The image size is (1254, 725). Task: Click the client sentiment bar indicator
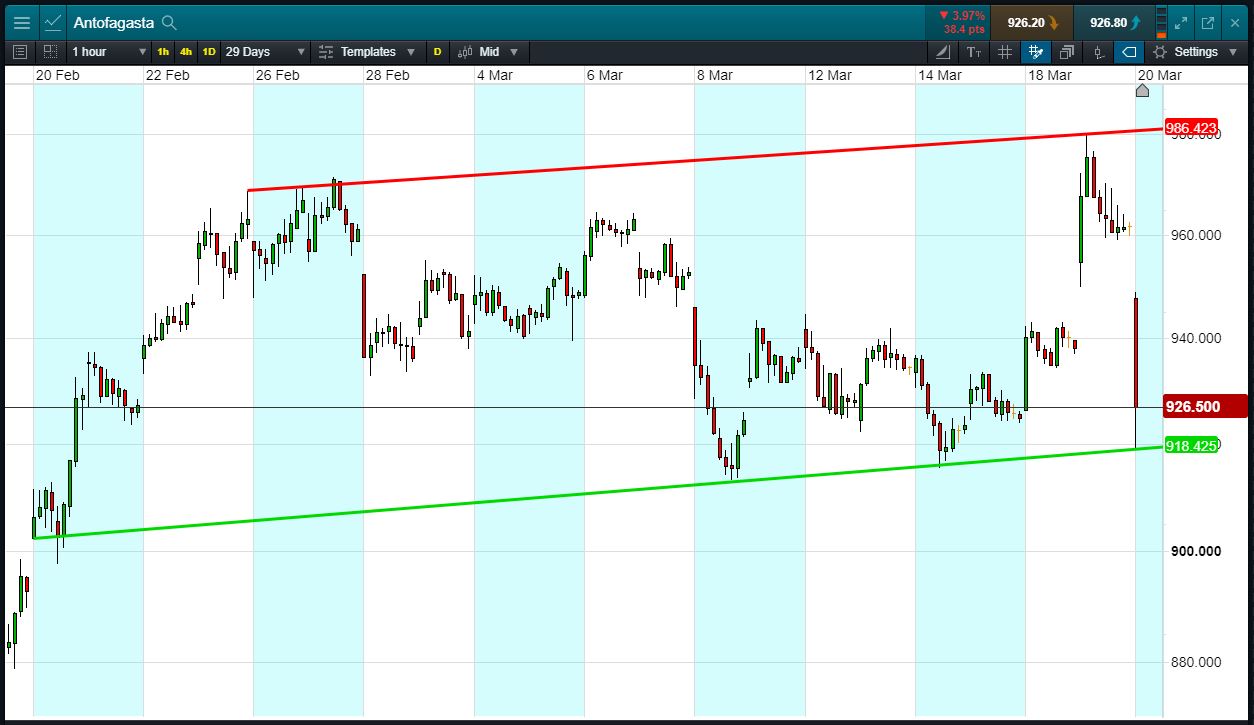point(1160,22)
